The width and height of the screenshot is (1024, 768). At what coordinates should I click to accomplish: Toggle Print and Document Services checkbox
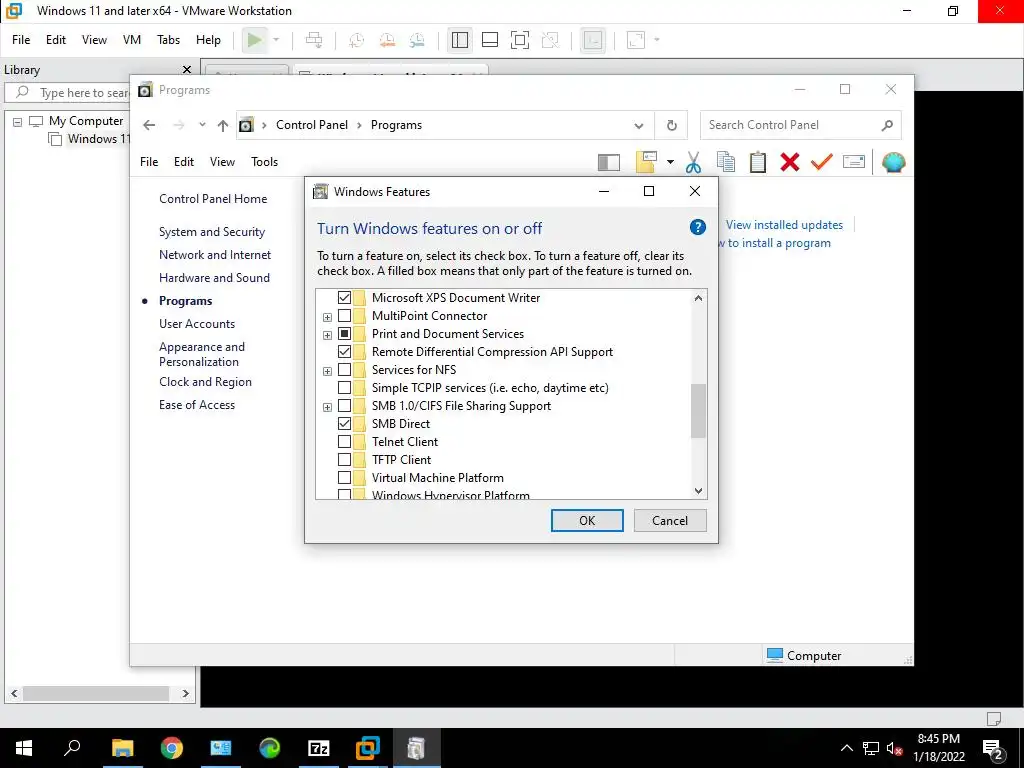(344, 334)
